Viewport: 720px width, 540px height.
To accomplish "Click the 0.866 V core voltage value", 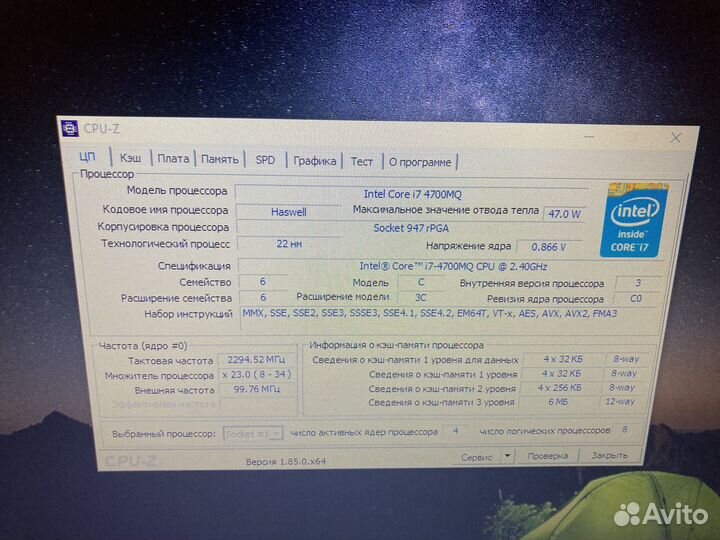I will pyautogui.click(x=549, y=247).
